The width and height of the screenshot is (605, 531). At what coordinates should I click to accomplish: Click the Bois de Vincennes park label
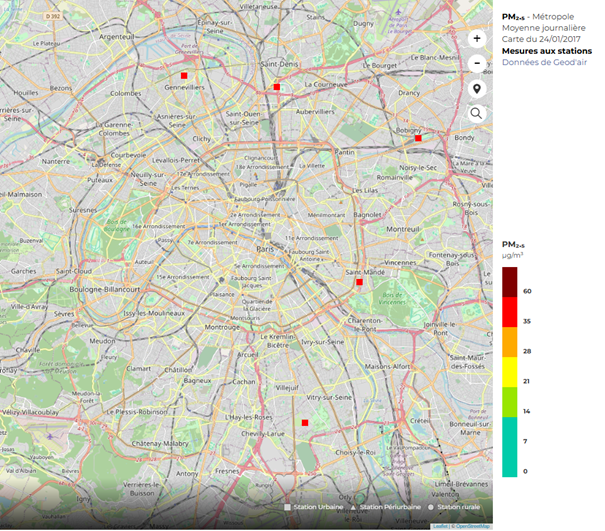pyautogui.click(x=392, y=298)
